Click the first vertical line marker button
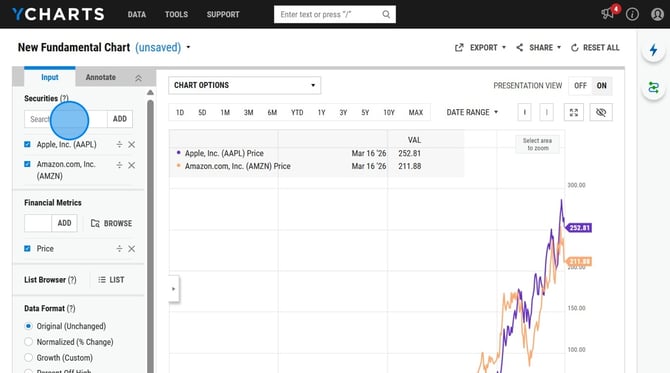The height and width of the screenshot is (373, 670). point(525,112)
